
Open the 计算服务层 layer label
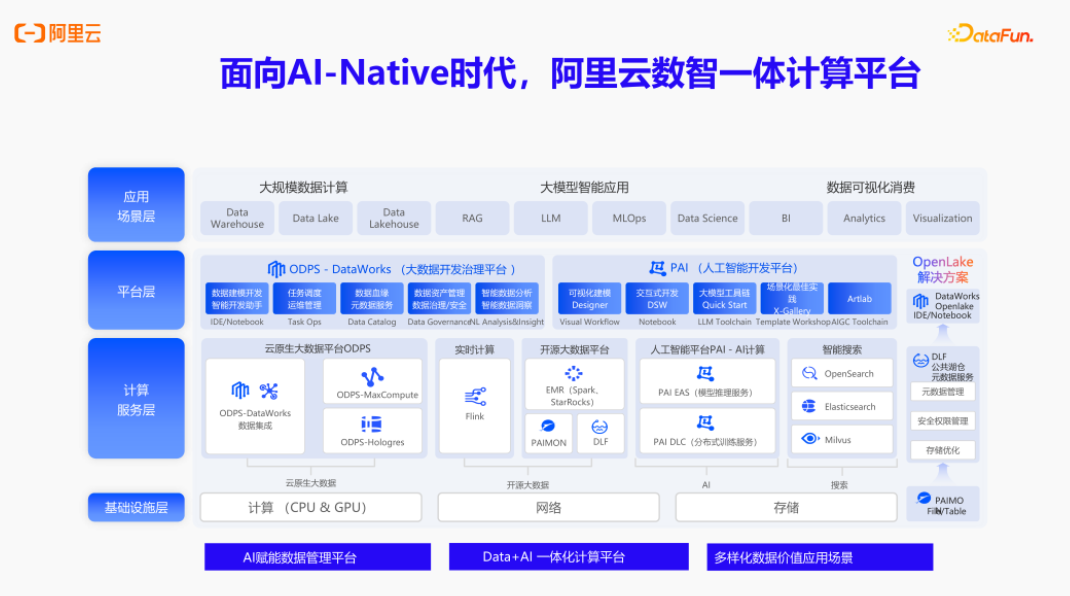(x=136, y=399)
